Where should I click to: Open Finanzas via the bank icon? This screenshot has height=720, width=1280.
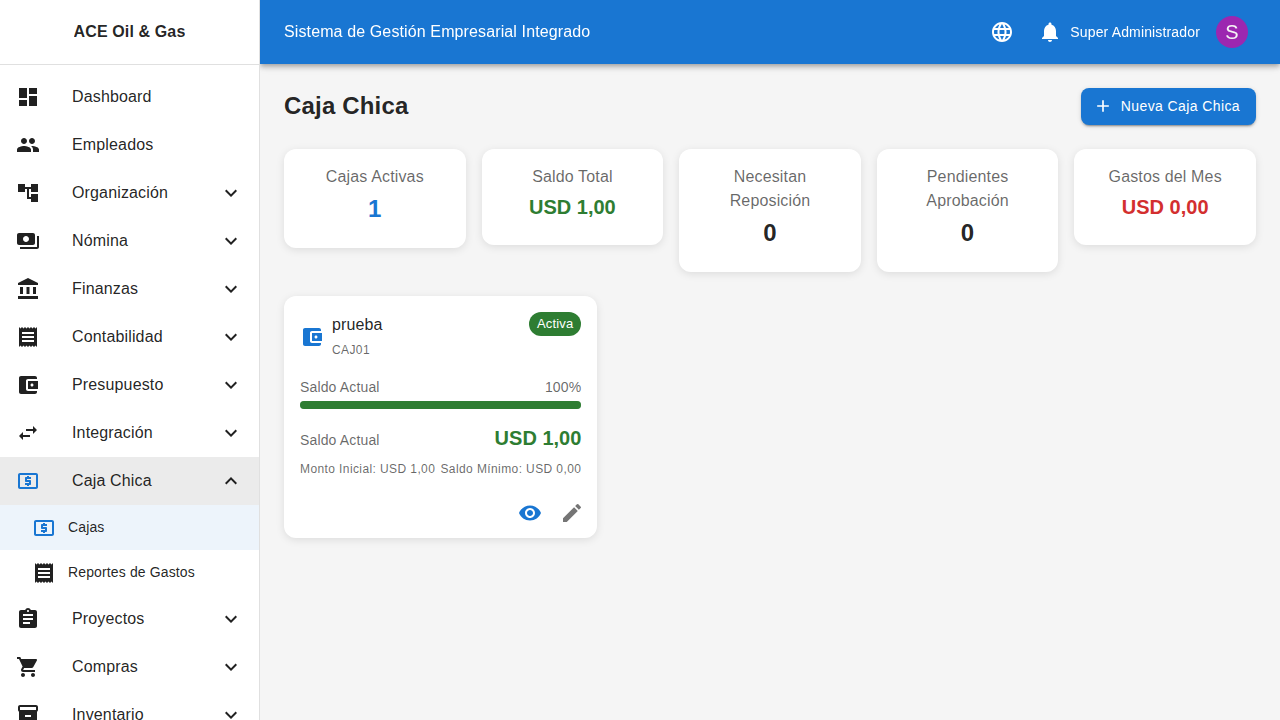27,288
